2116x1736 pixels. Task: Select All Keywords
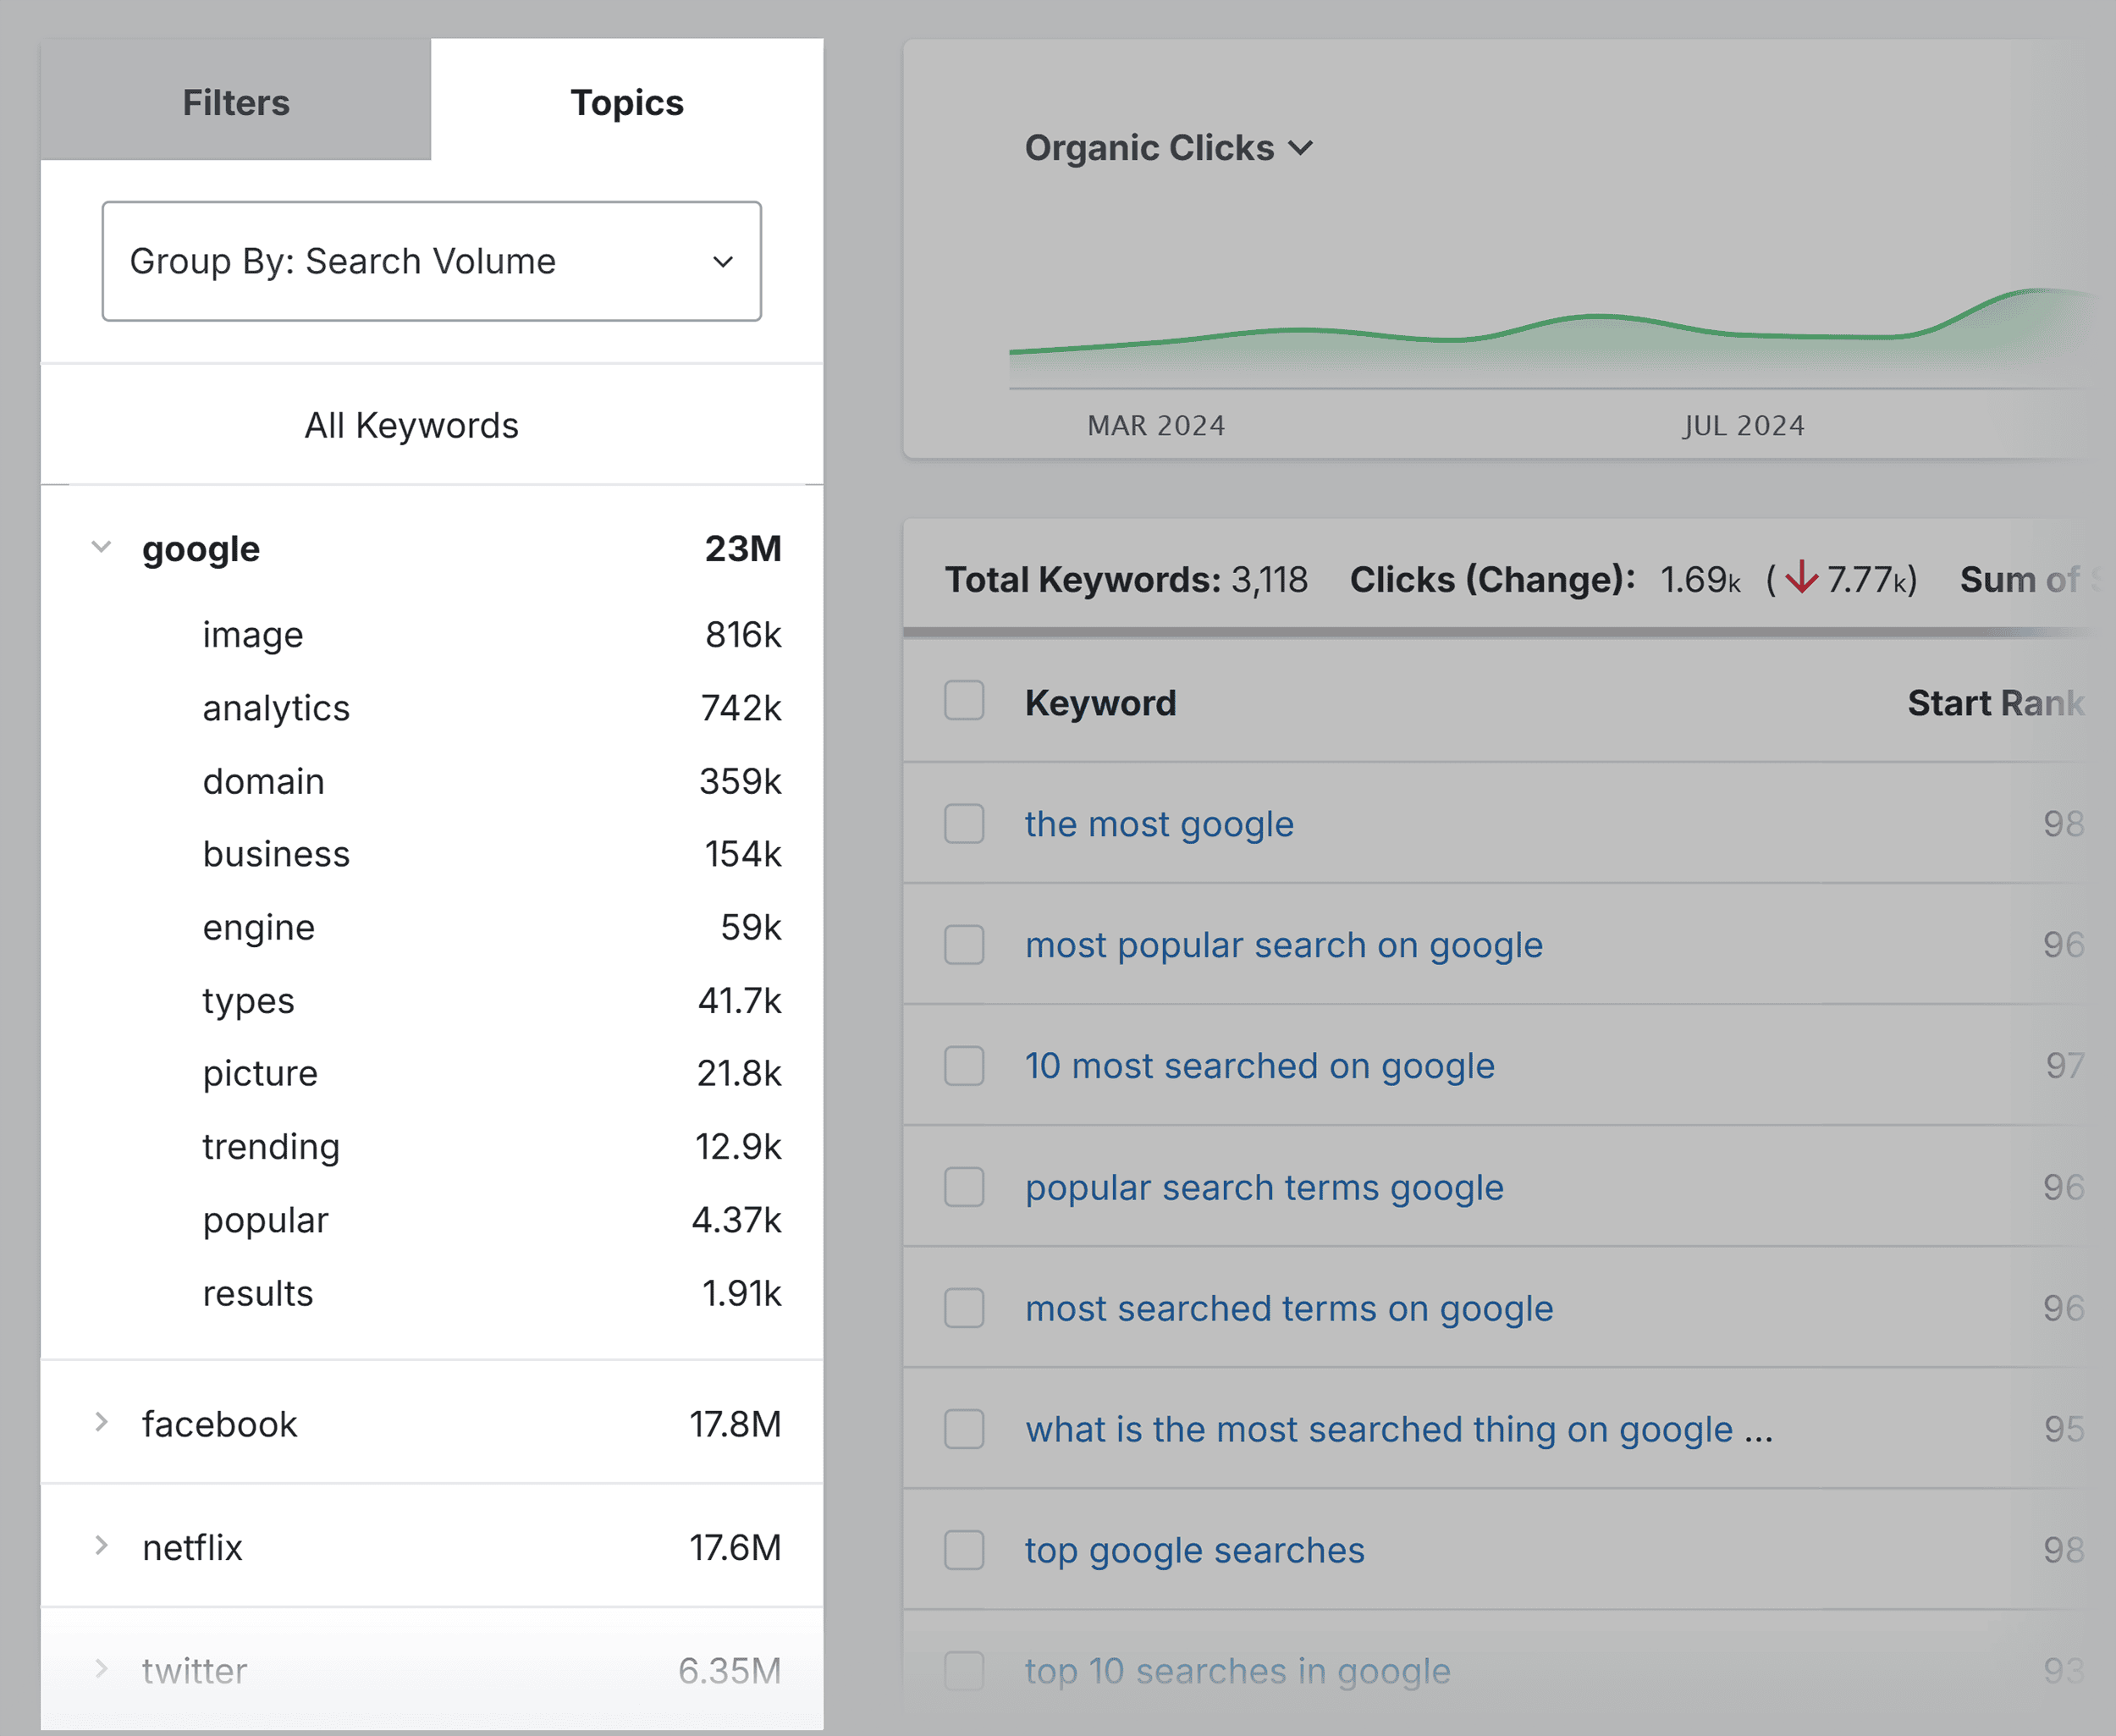[x=411, y=425]
